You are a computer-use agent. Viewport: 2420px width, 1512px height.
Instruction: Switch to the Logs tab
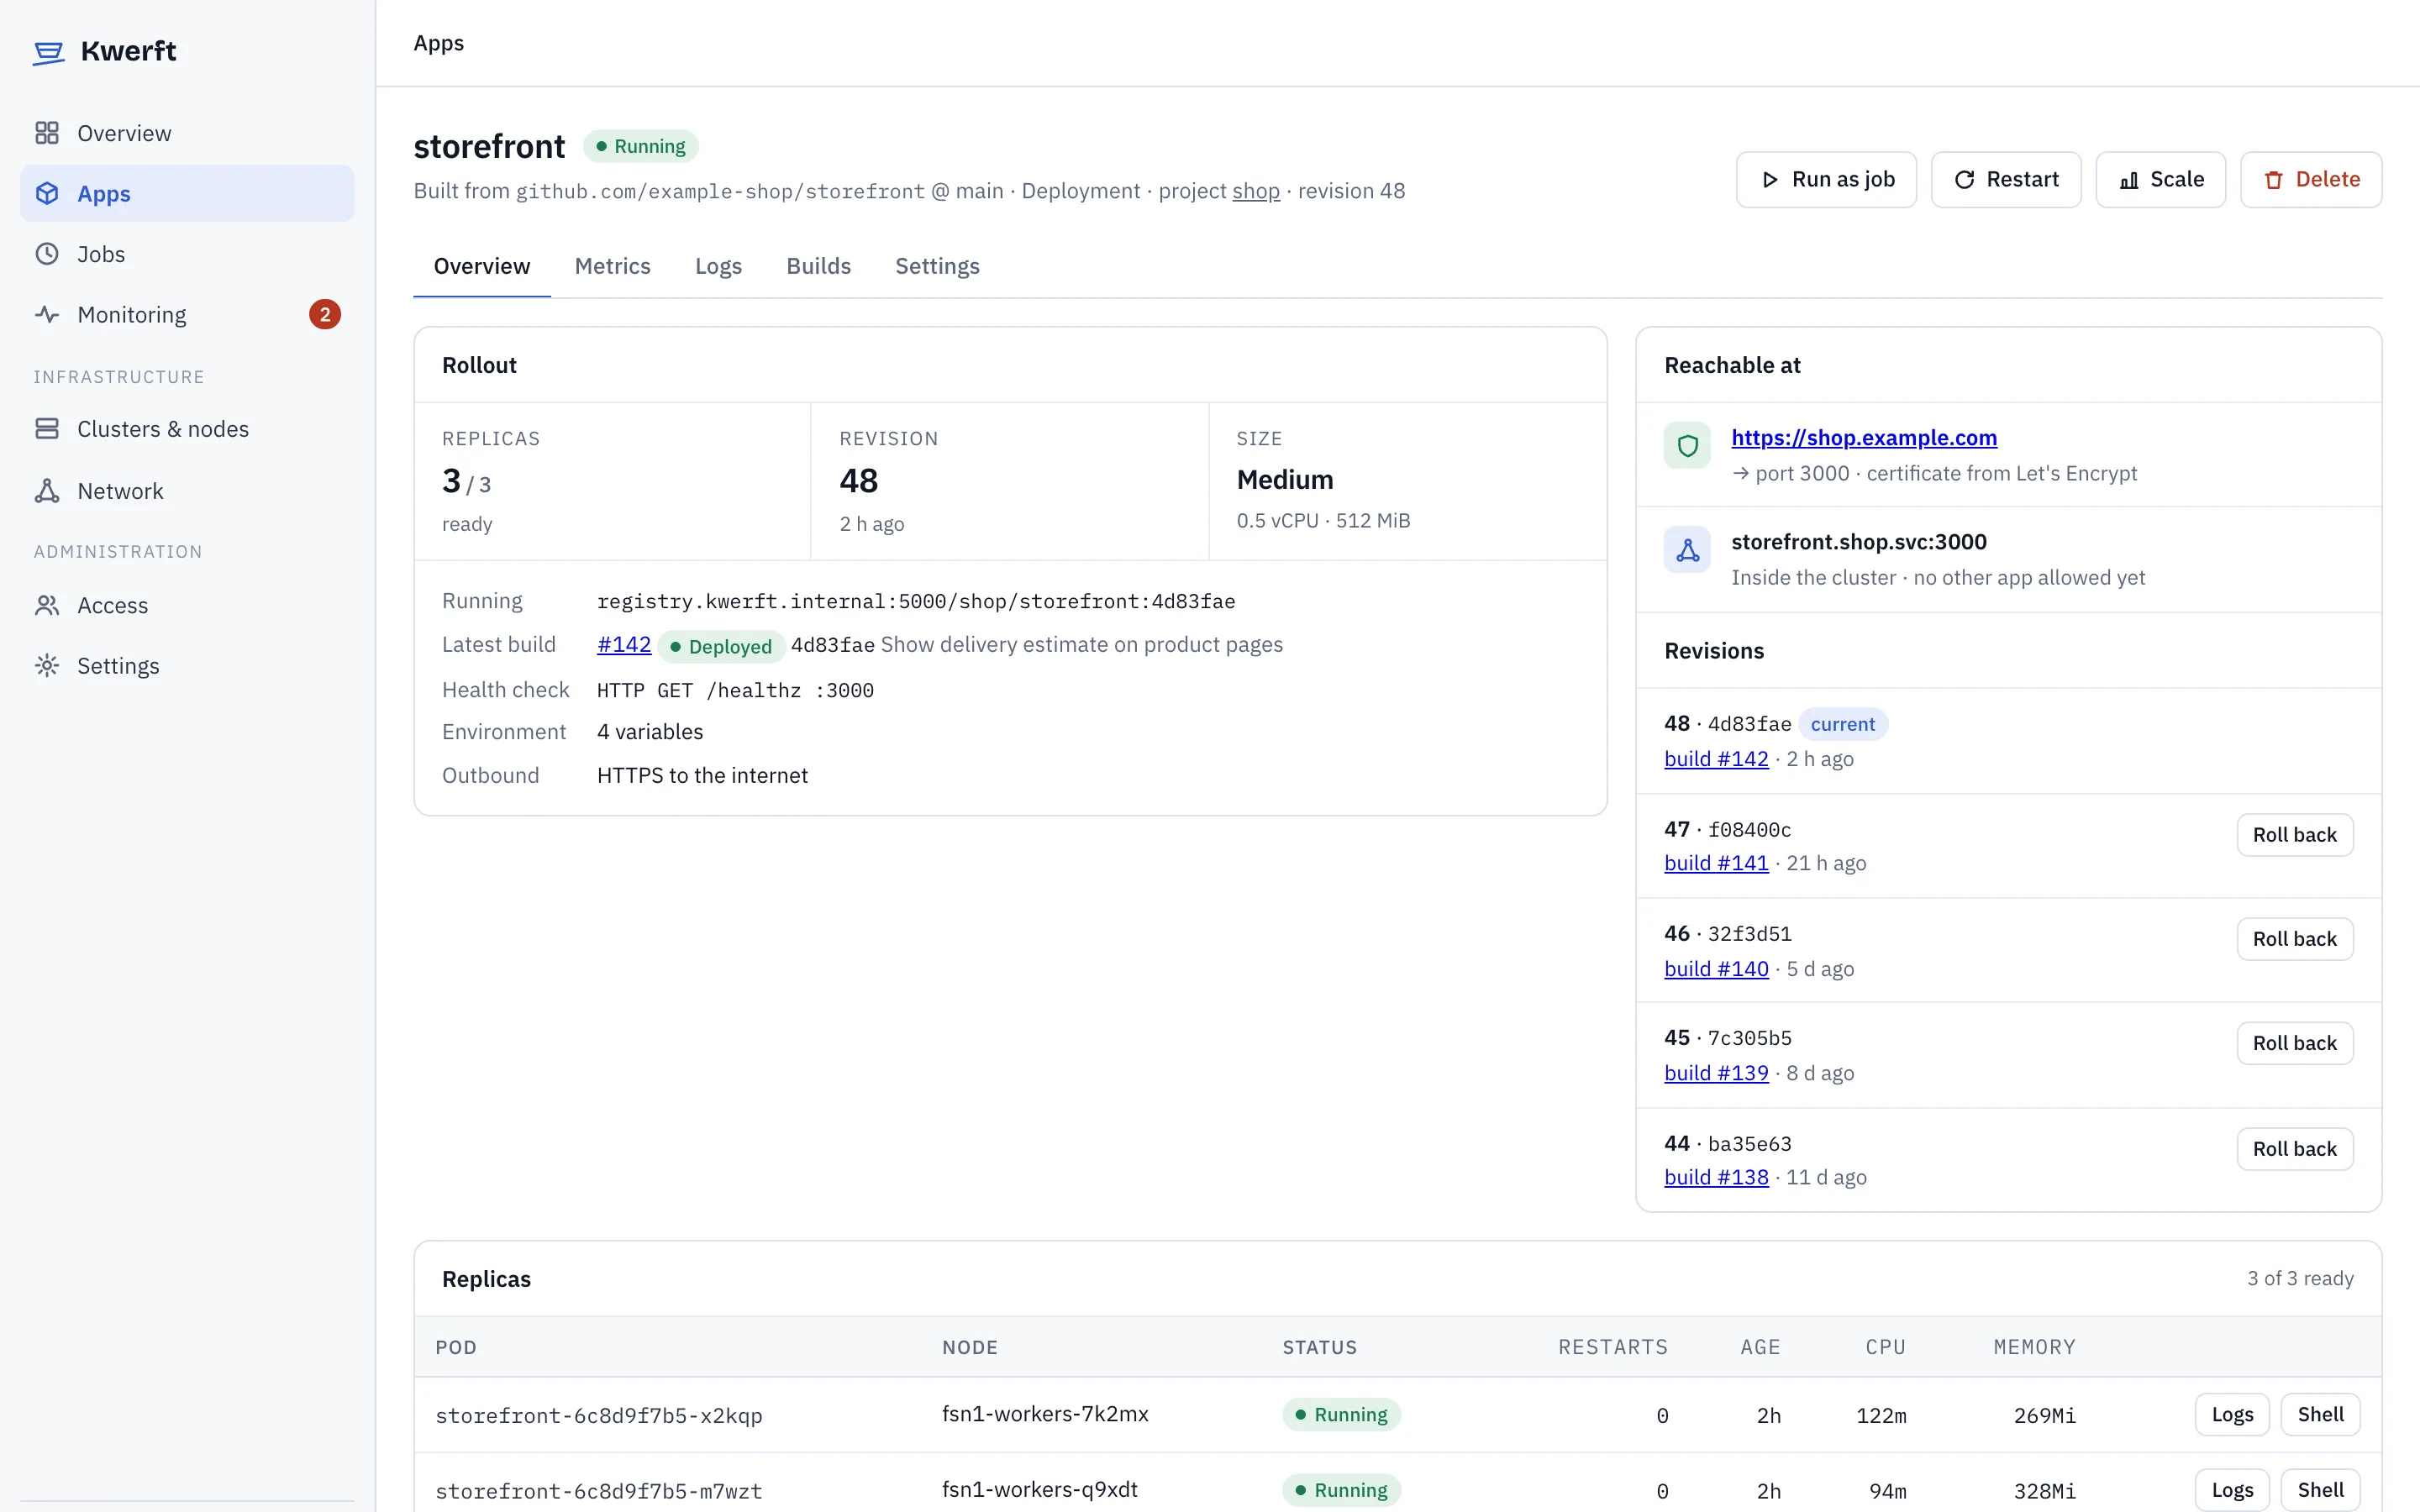click(718, 266)
